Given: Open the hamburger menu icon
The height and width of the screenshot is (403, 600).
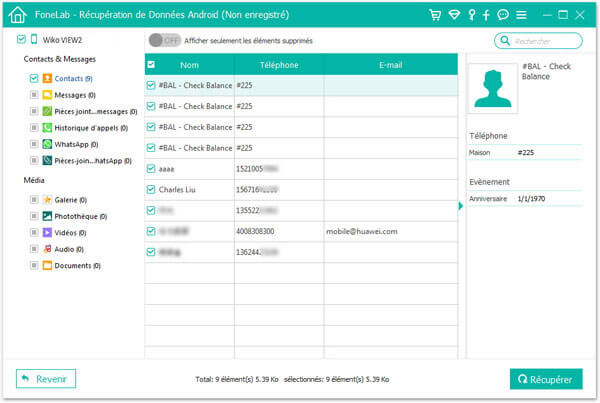Looking at the screenshot, I should tap(521, 15).
